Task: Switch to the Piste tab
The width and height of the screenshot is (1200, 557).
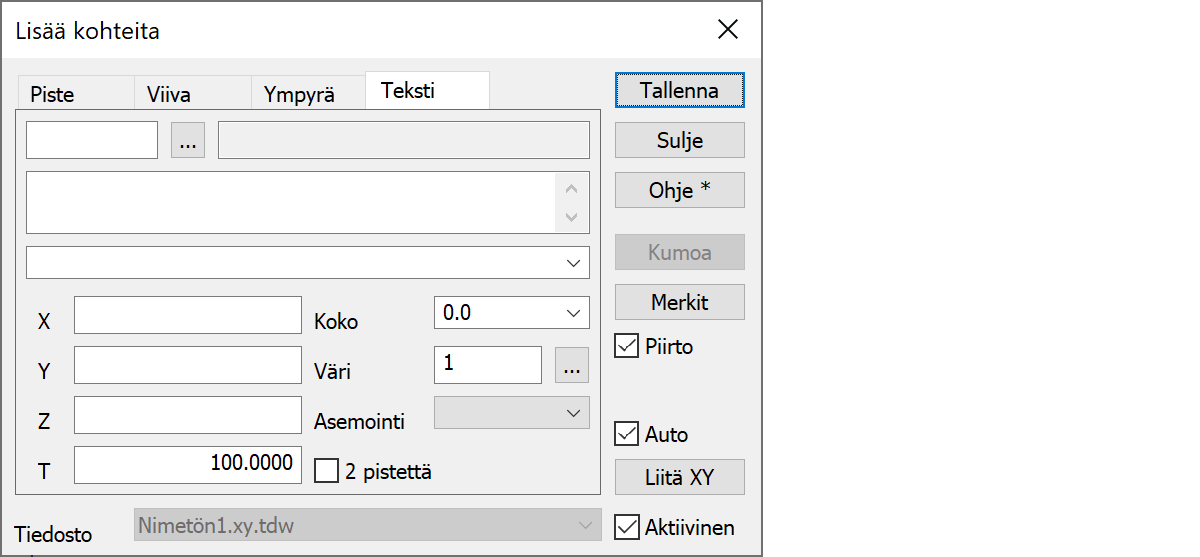Action: click(x=52, y=95)
